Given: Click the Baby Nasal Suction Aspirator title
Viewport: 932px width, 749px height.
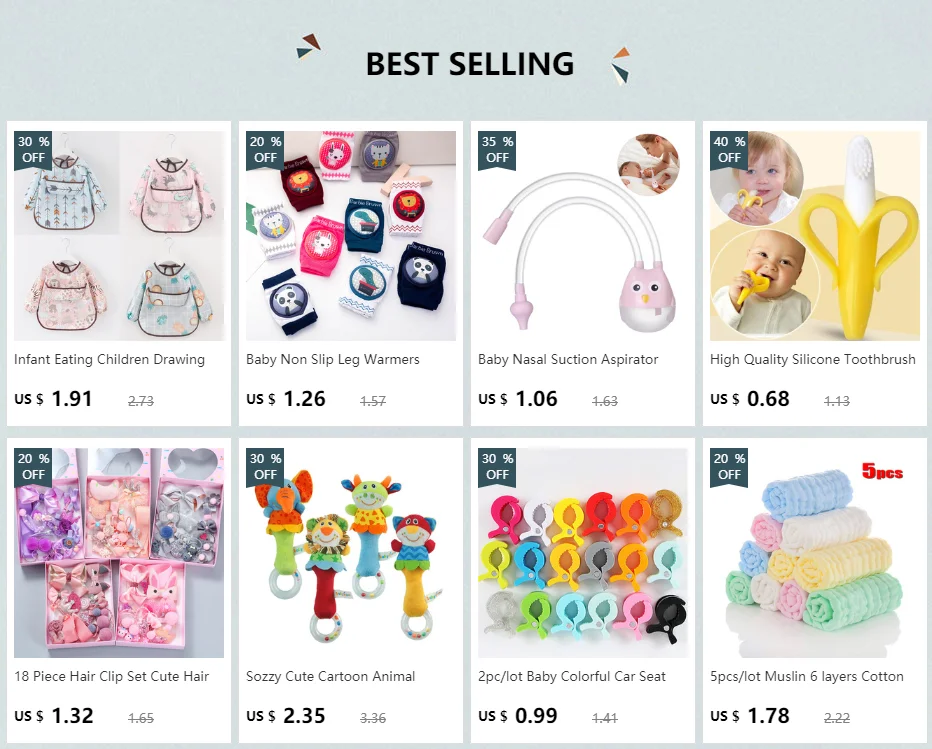Looking at the screenshot, I should pos(568,360).
